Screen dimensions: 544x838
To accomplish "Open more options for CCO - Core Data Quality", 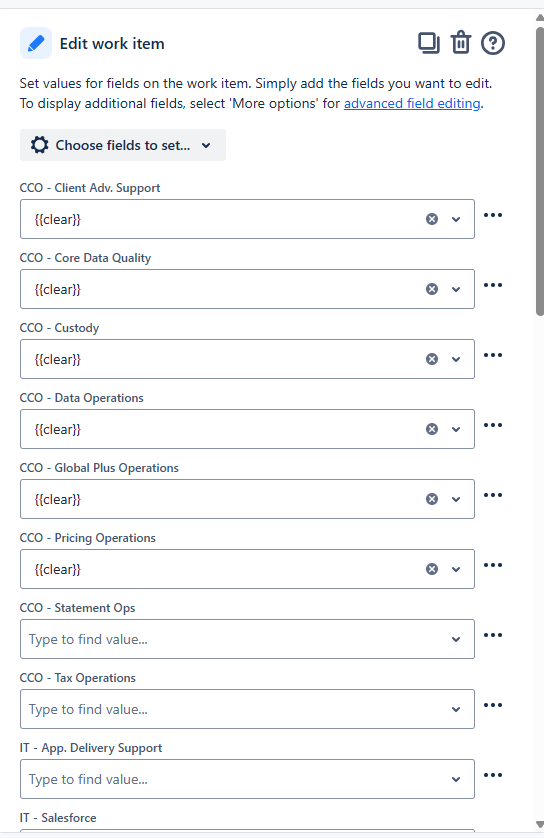I will 493,285.
